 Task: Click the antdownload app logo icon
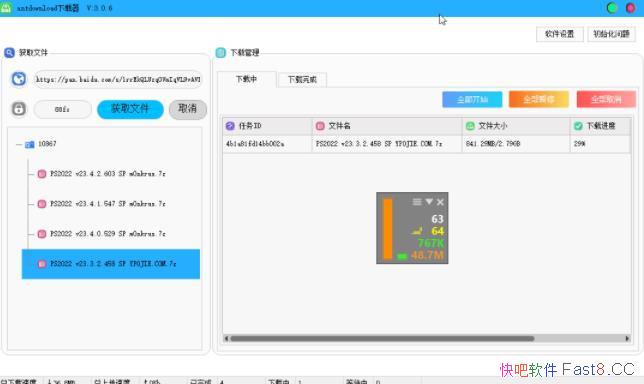[x=6, y=8]
